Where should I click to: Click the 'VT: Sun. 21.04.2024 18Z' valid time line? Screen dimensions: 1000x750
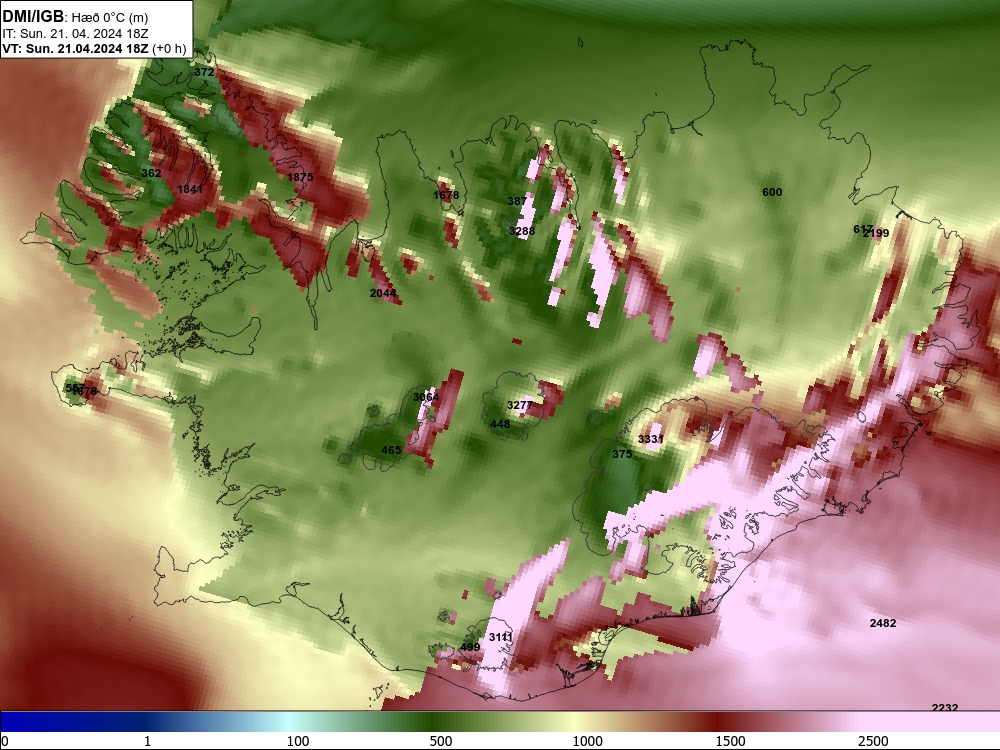(x=75, y=48)
